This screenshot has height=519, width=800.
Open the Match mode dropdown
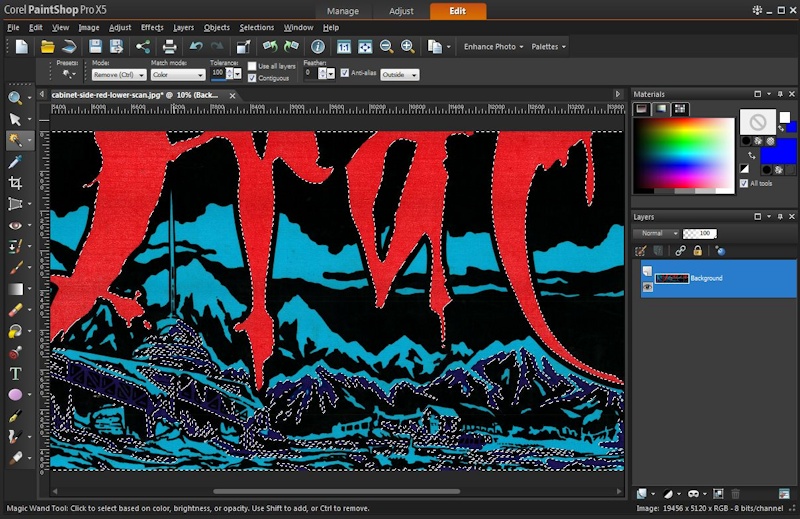(178, 75)
